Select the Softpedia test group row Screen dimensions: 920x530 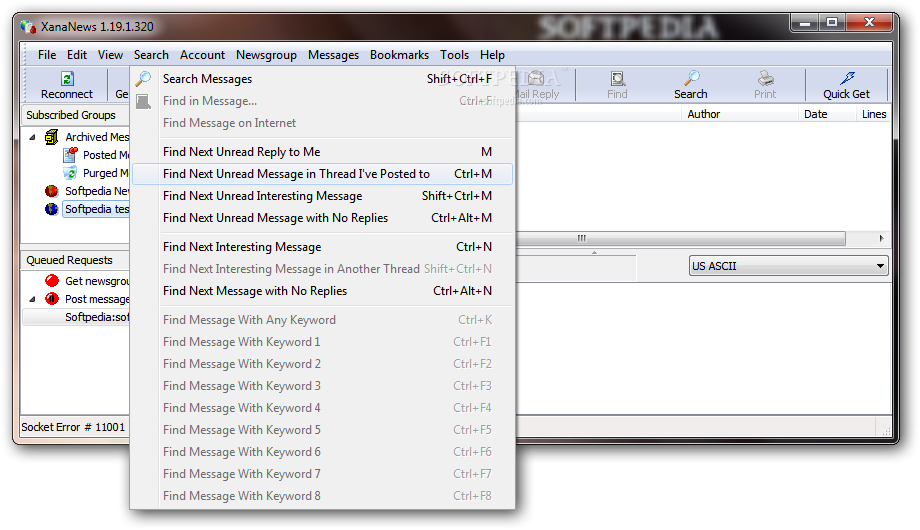96,209
